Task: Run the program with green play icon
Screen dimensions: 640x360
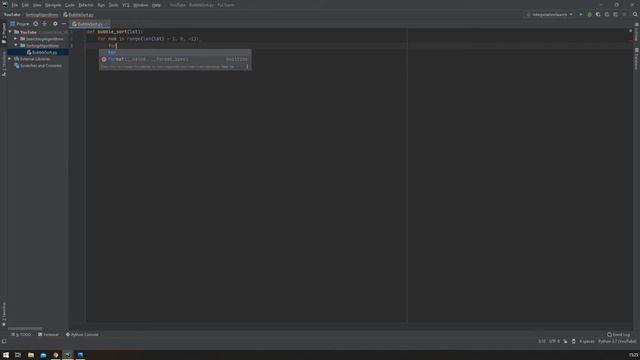Action: 581,15
